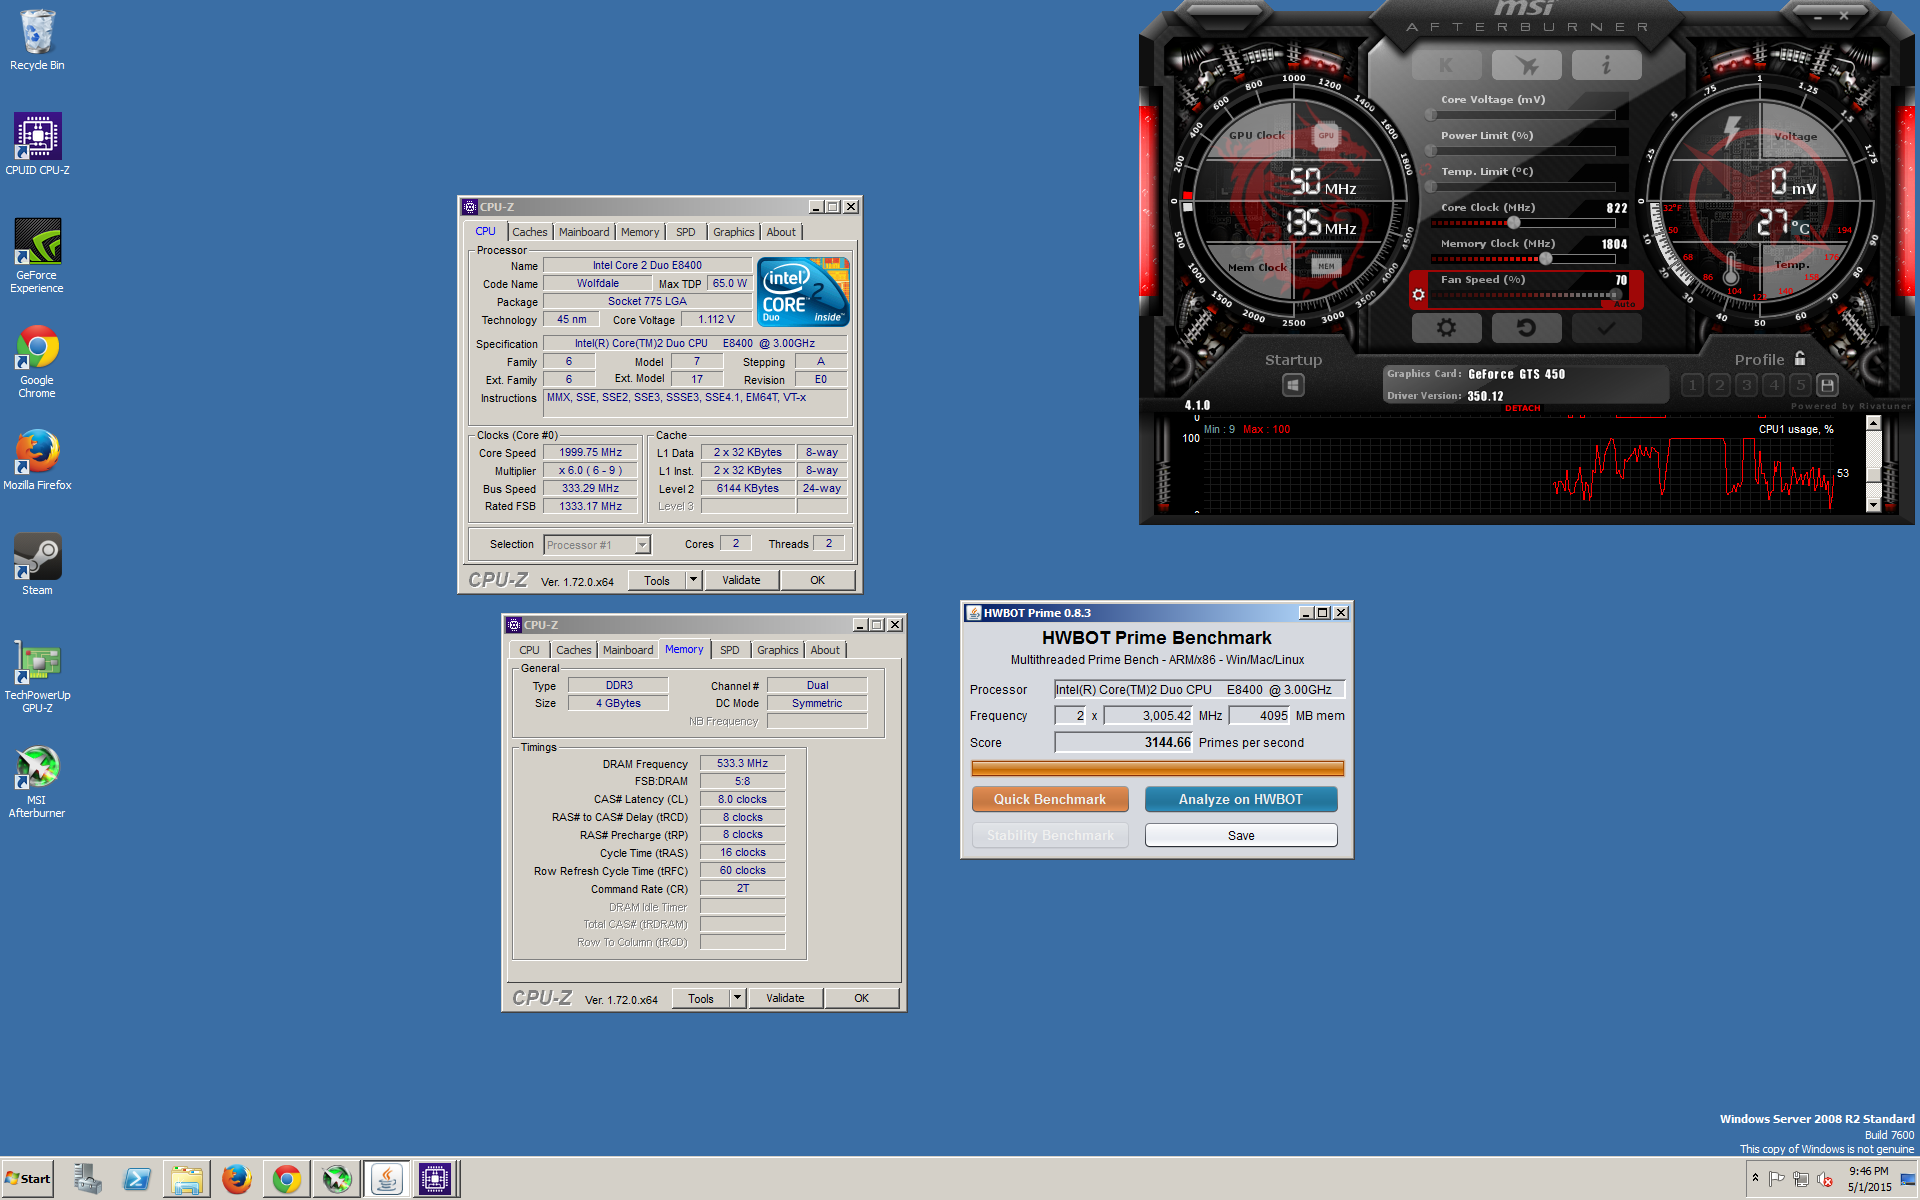
Task: Run the Quick Benchmark in HWBOT Prime
Action: coord(1050,799)
